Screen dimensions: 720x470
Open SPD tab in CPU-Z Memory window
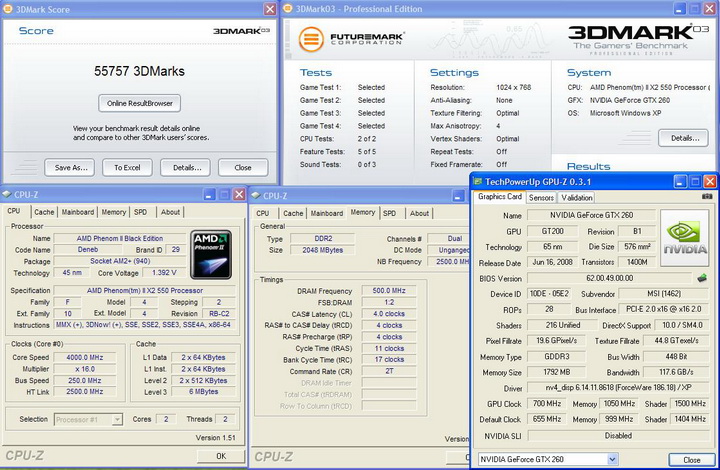tap(389, 213)
